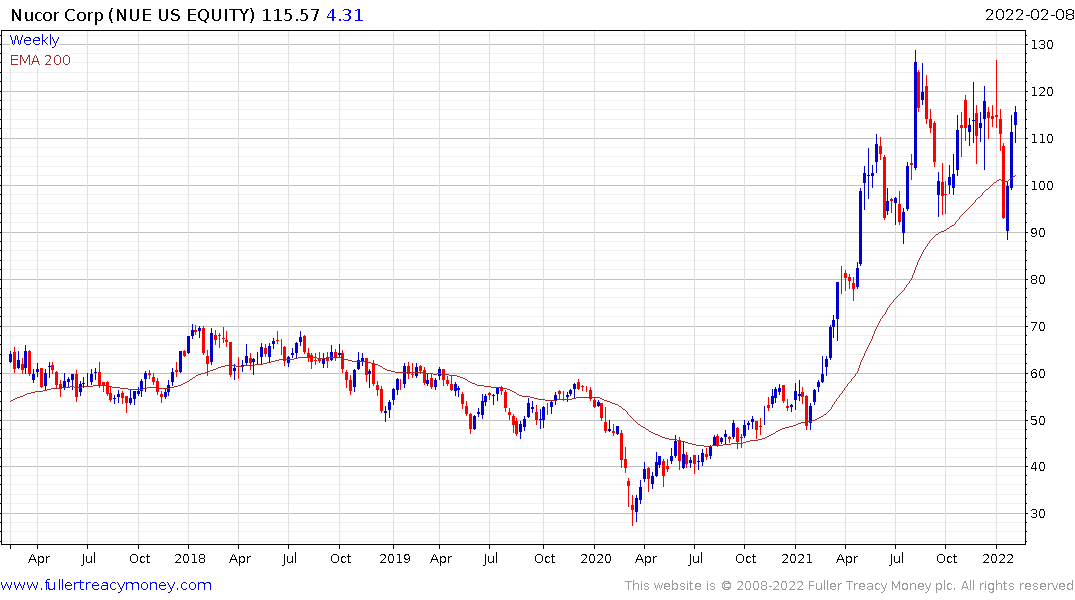Viewport: 1075px width, 600px height.
Task: Click the EMA 200 legend label
Action: (40, 60)
